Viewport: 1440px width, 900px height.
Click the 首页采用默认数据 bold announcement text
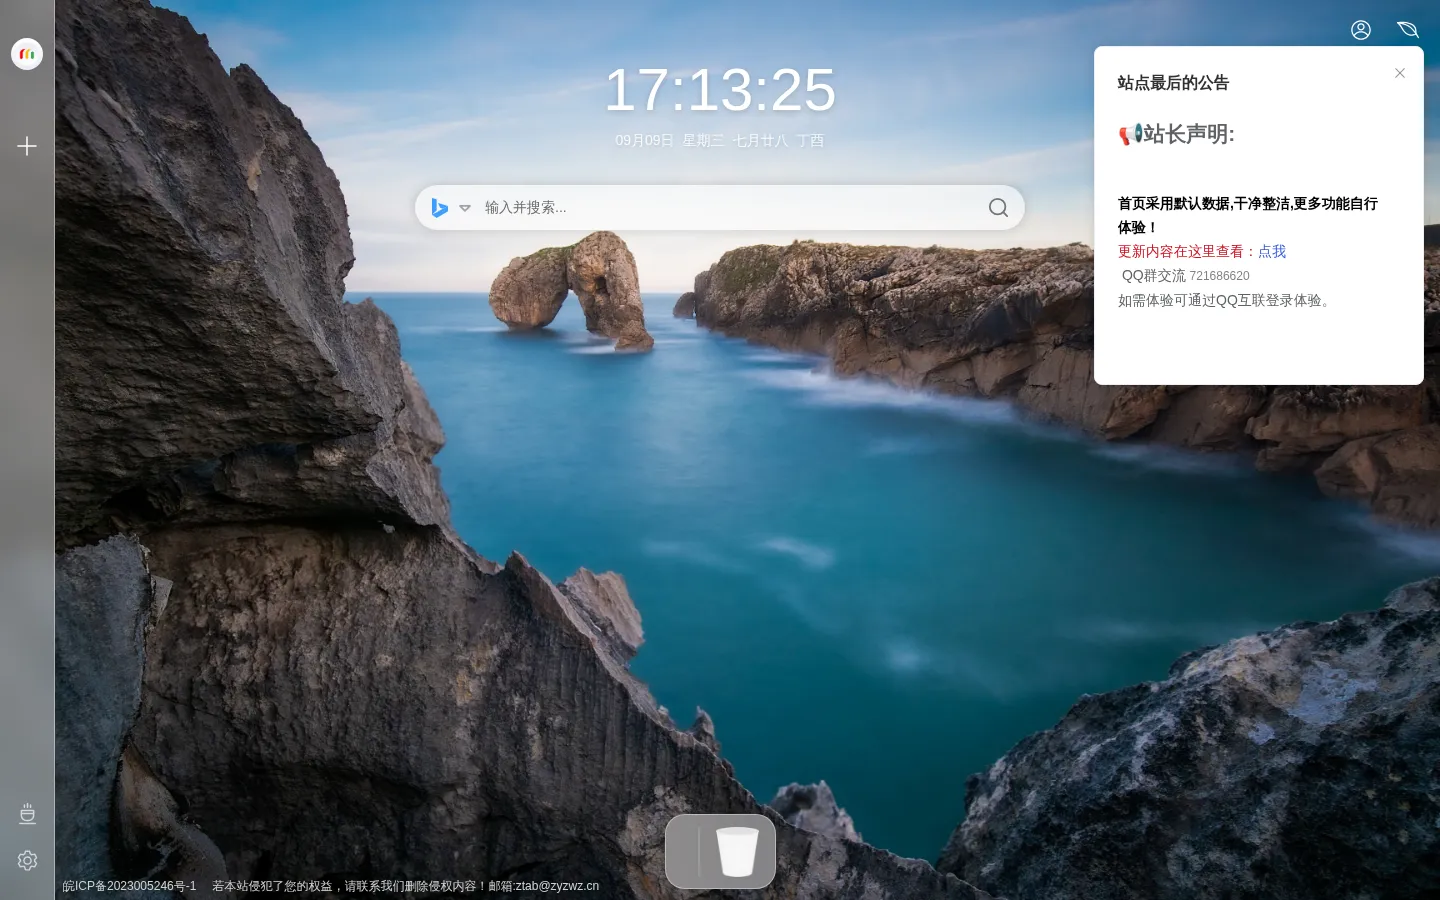(x=1247, y=216)
